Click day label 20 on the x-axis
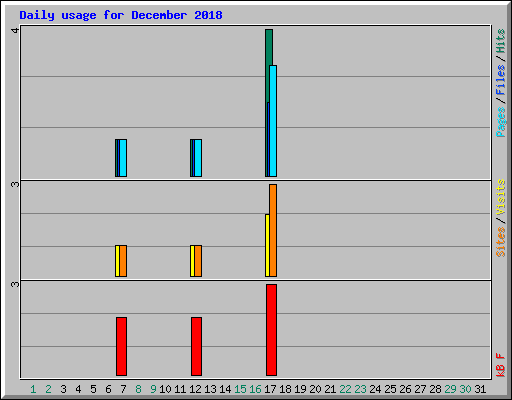Screen dimensions: 512x400 pos(315,389)
